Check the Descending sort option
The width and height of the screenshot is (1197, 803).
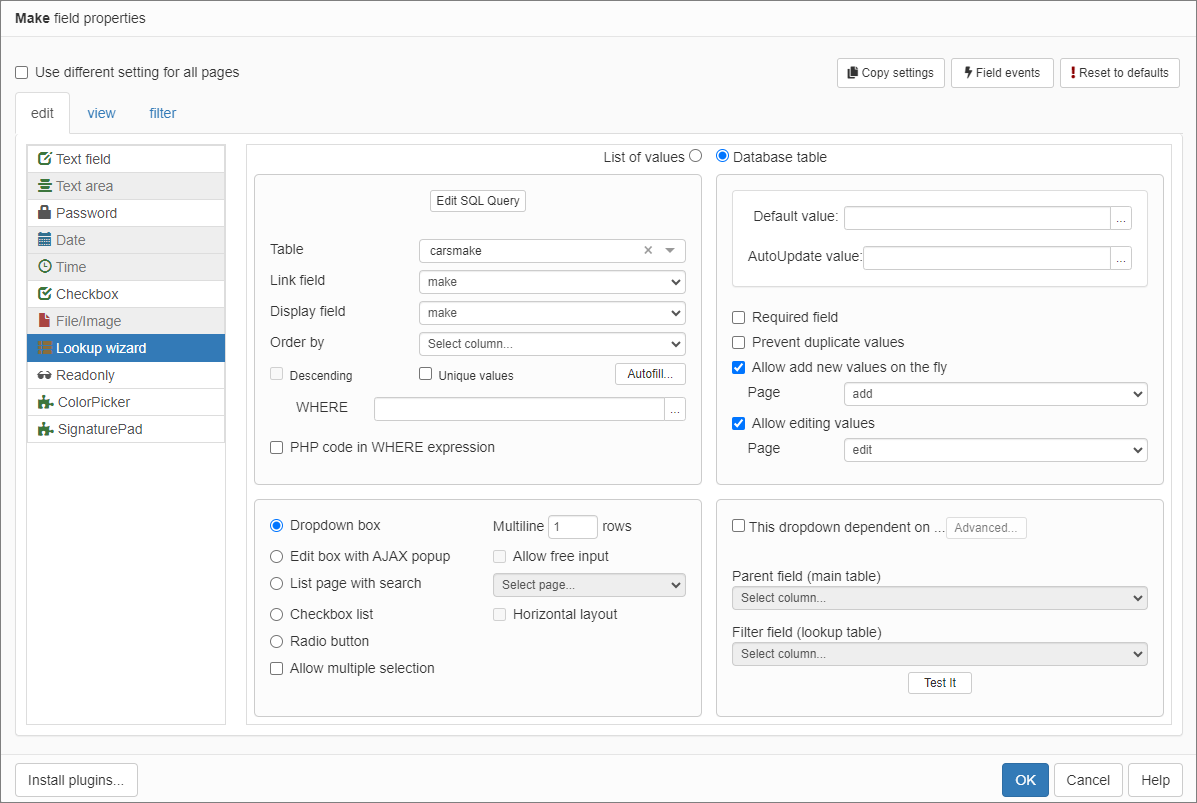click(277, 373)
